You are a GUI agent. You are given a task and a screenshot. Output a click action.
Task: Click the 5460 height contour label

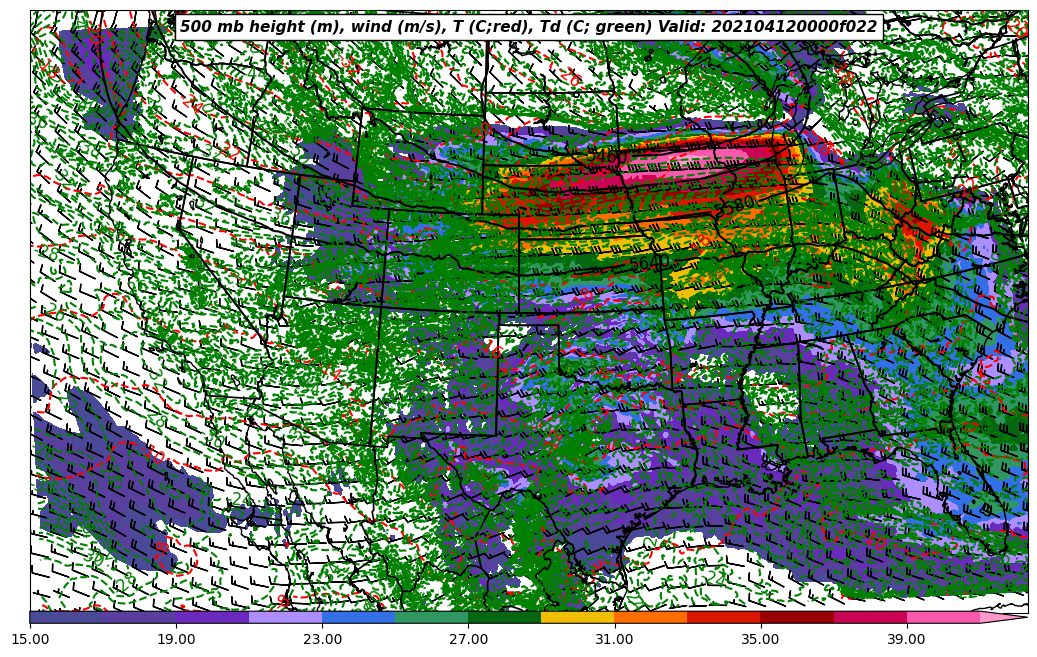pyautogui.click(x=607, y=157)
